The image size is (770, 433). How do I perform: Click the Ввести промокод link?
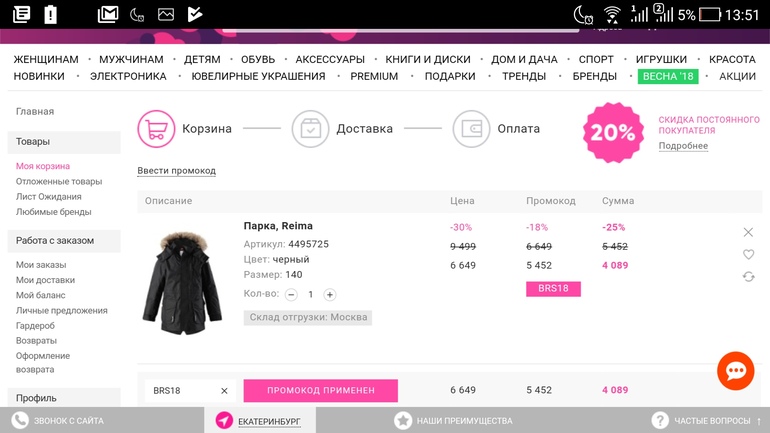point(176,171)
